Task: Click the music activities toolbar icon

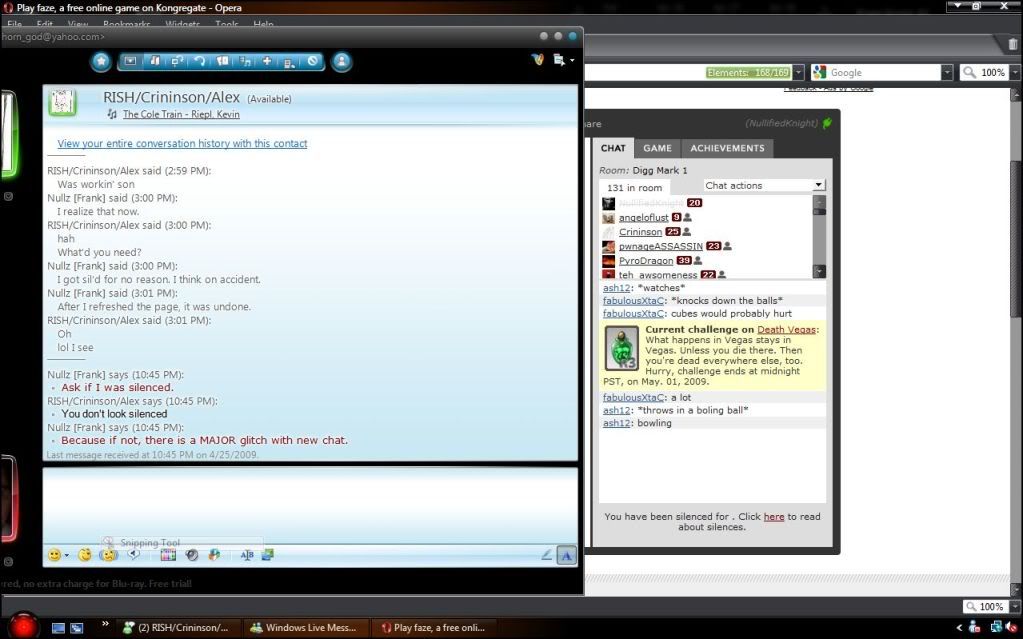Action: (245, 61)
